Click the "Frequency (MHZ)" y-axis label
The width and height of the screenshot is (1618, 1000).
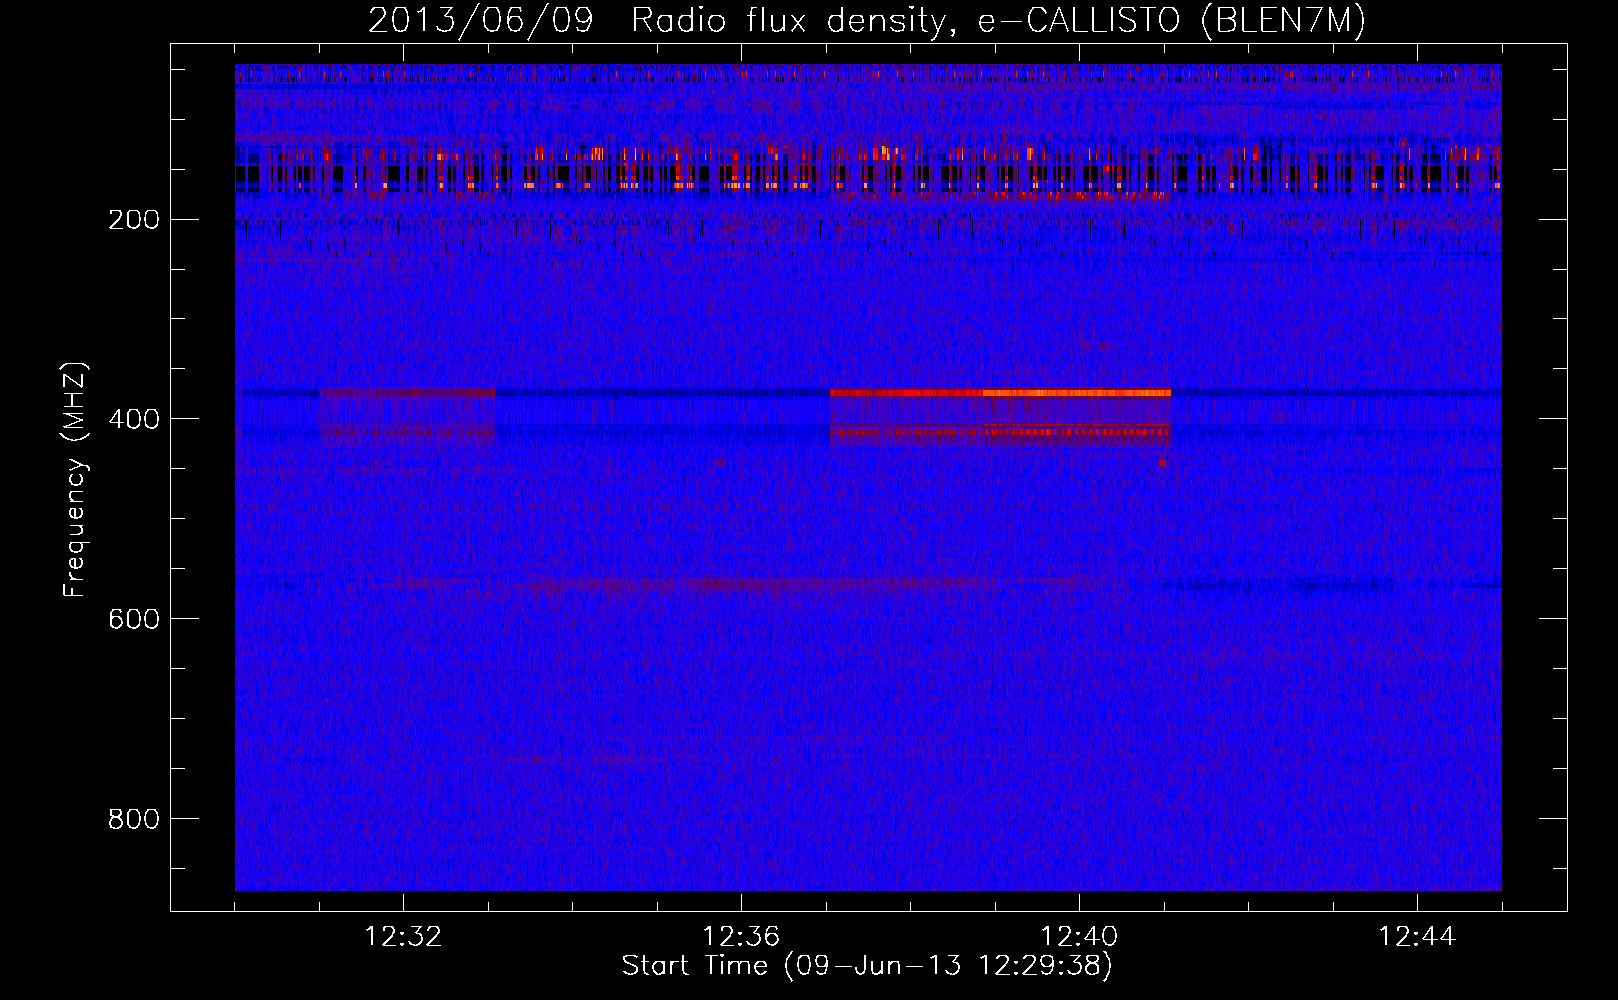click(x=76, y=480)
